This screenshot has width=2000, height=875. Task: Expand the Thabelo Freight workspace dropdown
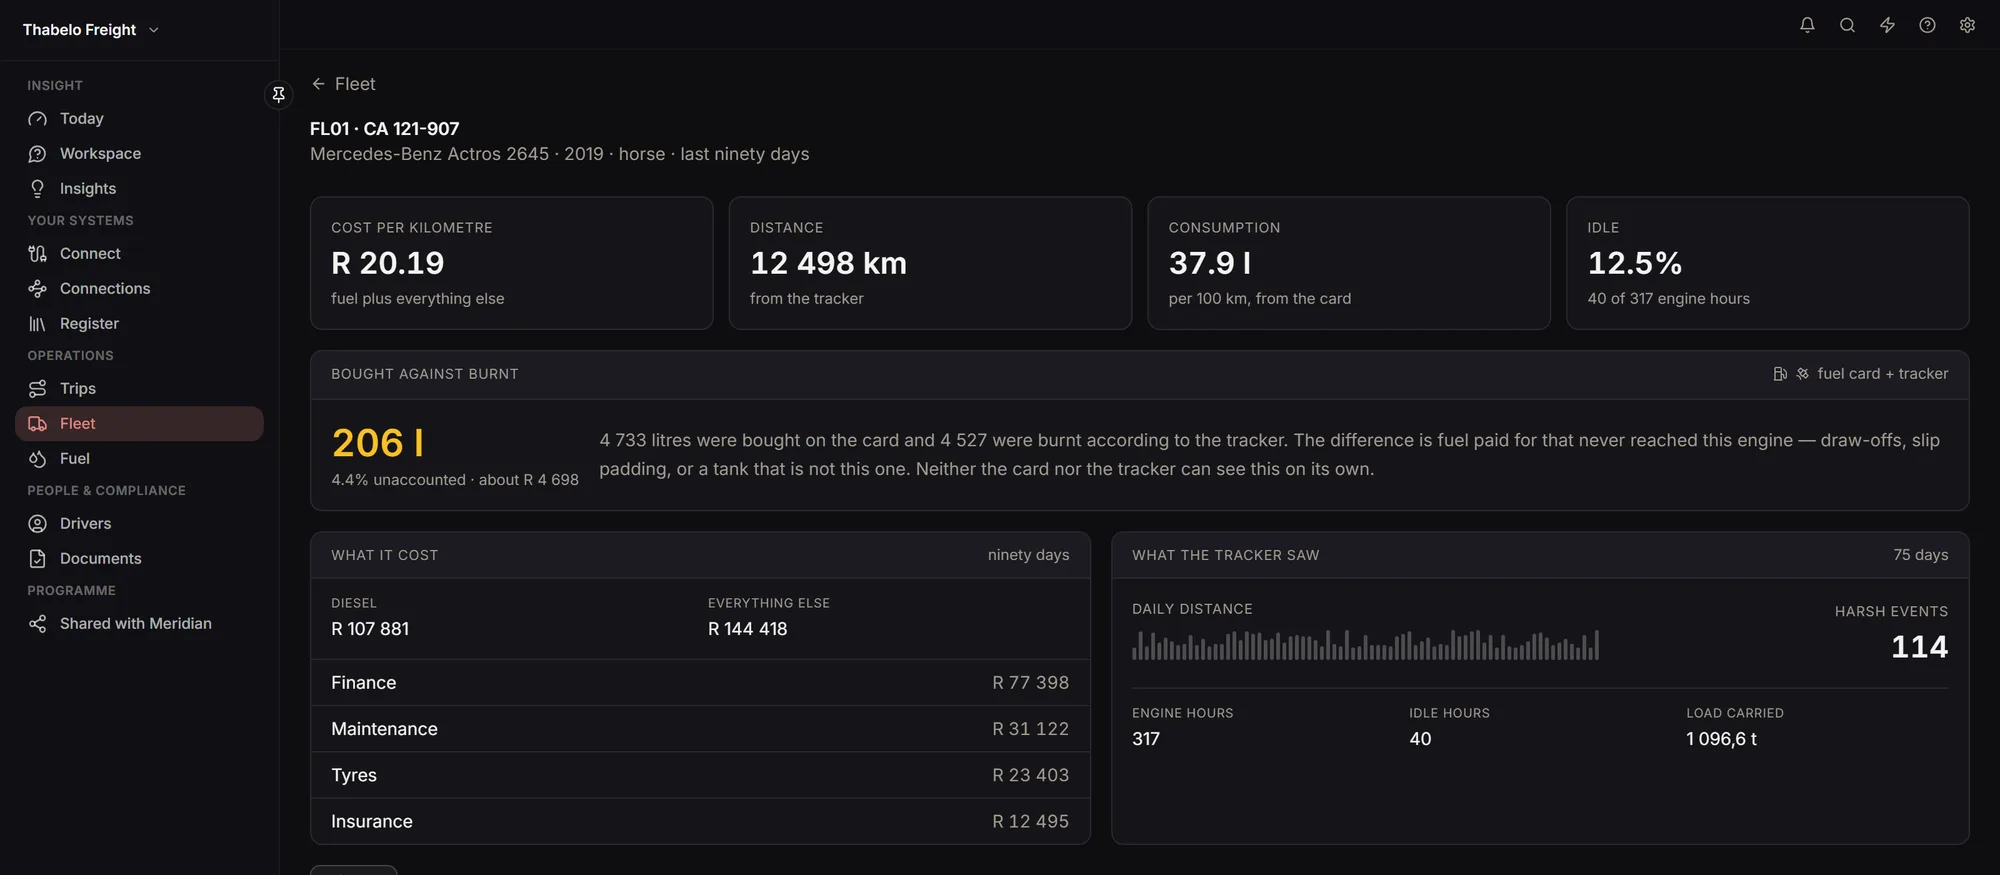click(91, 30)
